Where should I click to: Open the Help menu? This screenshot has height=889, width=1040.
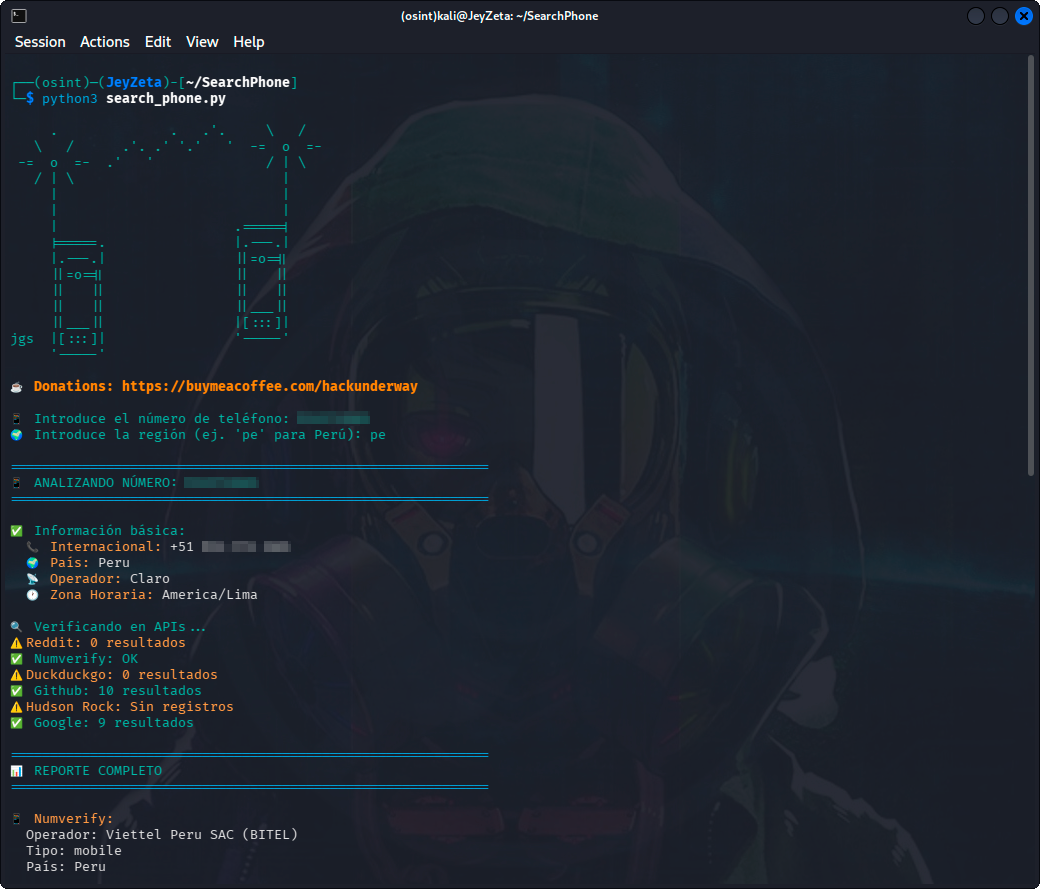(249, 42)
